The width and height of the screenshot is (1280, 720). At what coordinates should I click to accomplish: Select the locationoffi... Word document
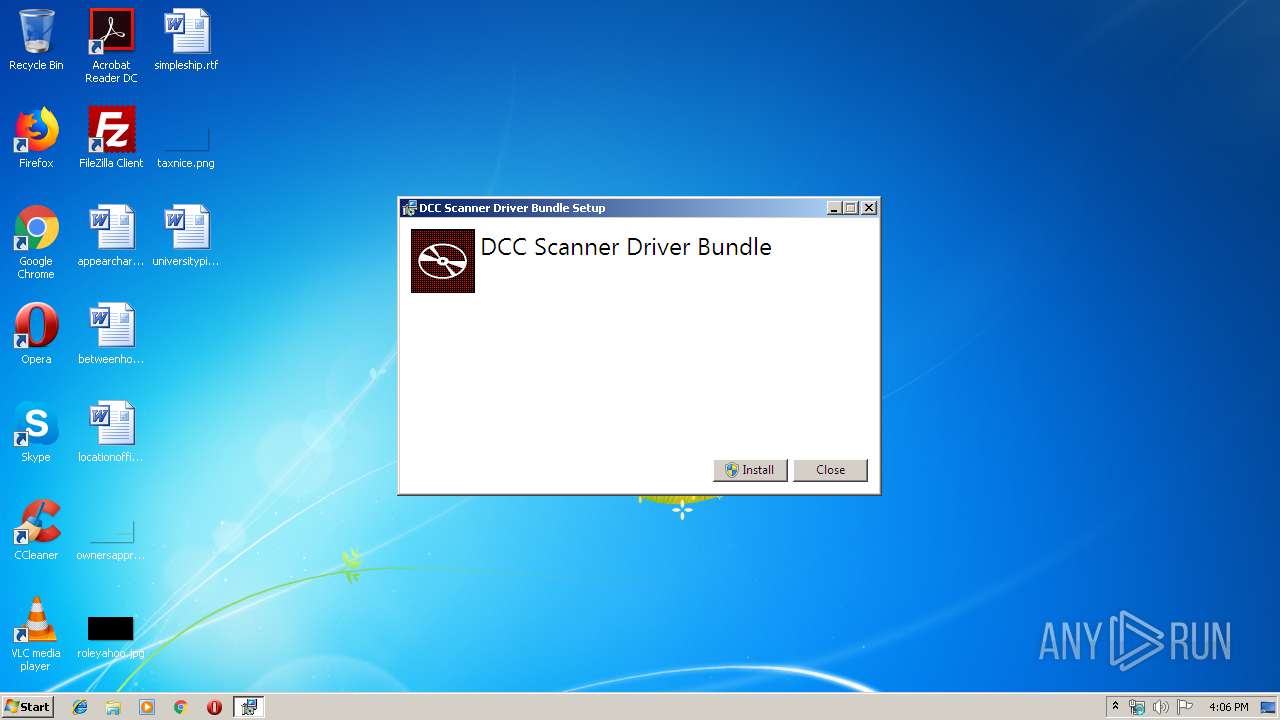[111, 433]
